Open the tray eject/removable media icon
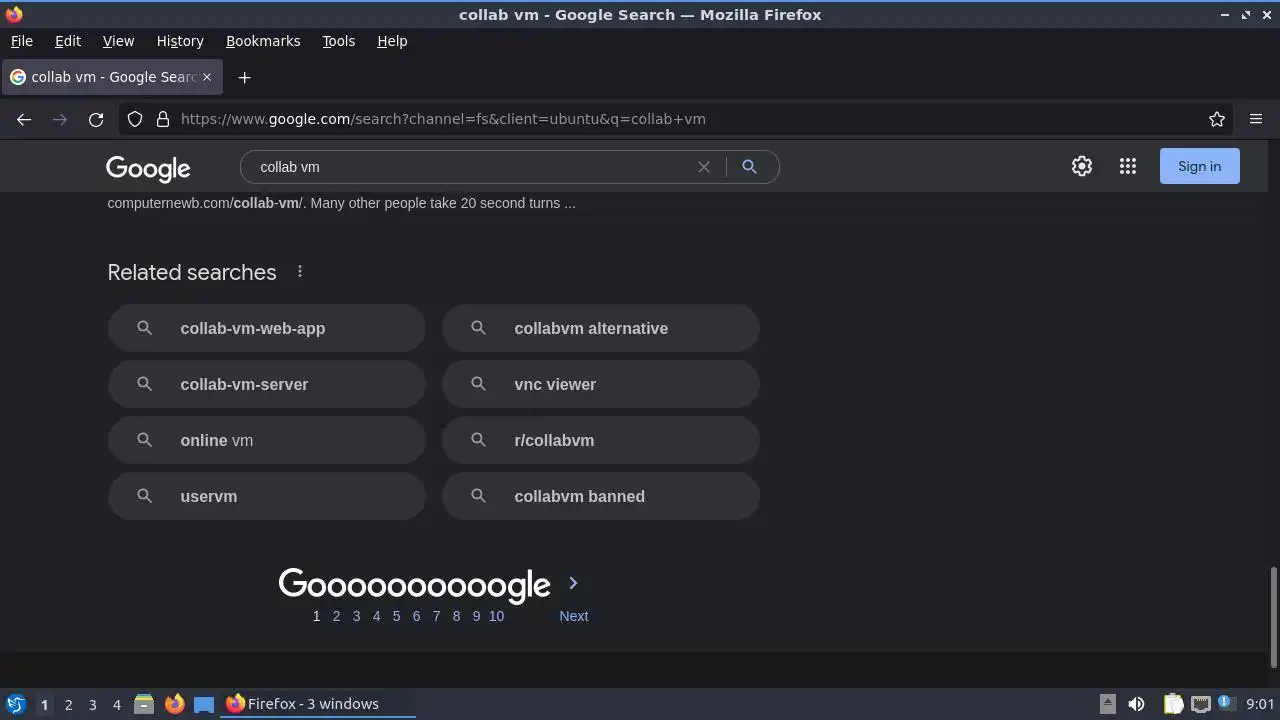The width and height of the screenshot is (1280, 720). (x=1108, y=704)
